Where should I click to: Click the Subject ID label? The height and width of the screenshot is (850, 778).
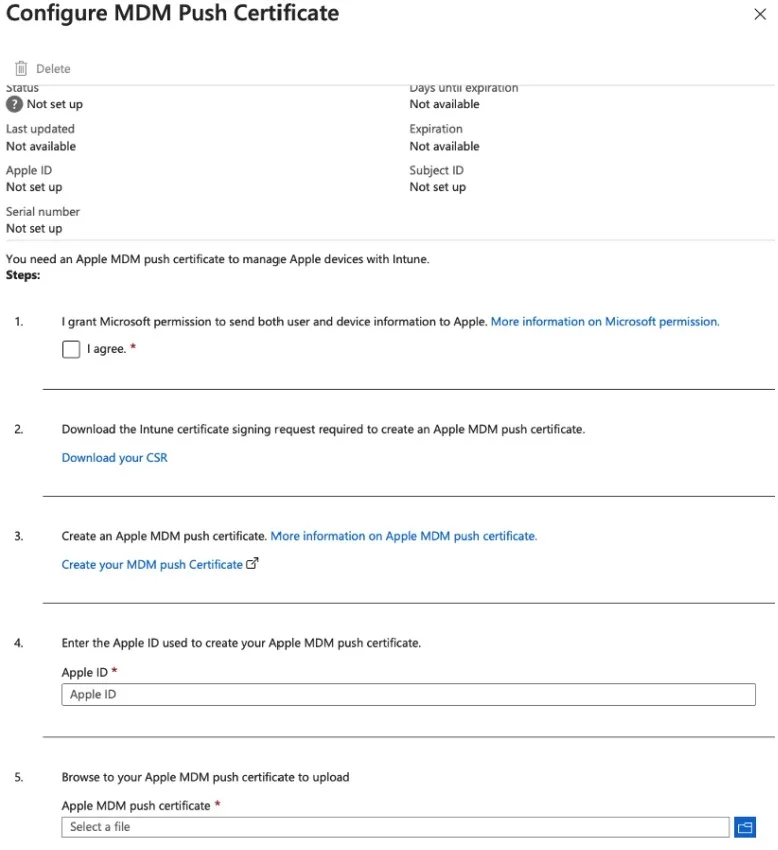tap(437, 170)
